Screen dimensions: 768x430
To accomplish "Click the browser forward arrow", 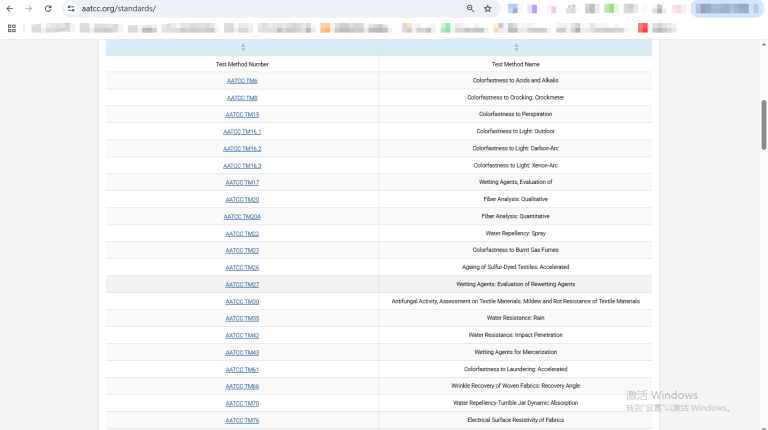I will [28, 8].
